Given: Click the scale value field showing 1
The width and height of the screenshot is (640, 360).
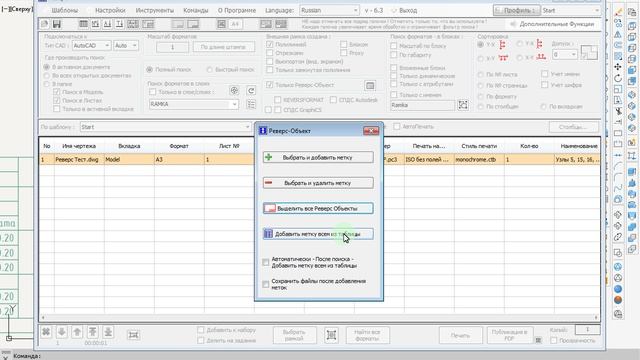Looking at the screenshot, I should (172, 47).
